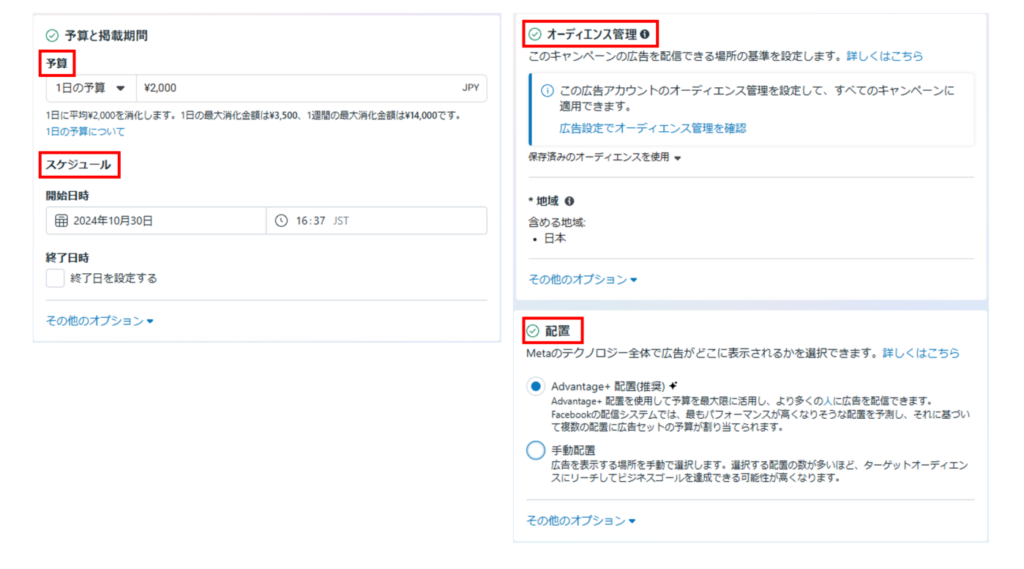Click the blue info circle in audience notice
Screen dimensions: 1024x569
(547, 91)
